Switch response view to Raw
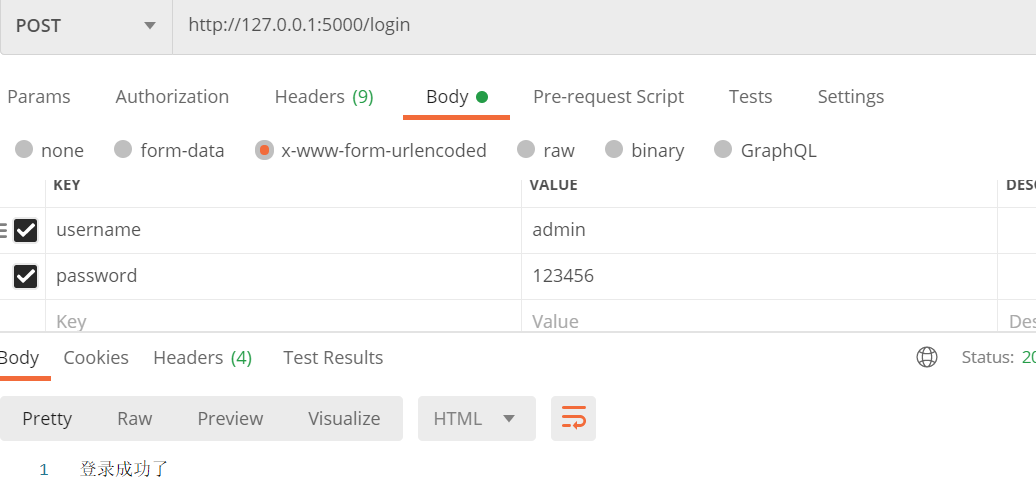The height and width of the screenshot is (504, 1036). [x=135, y=418]
